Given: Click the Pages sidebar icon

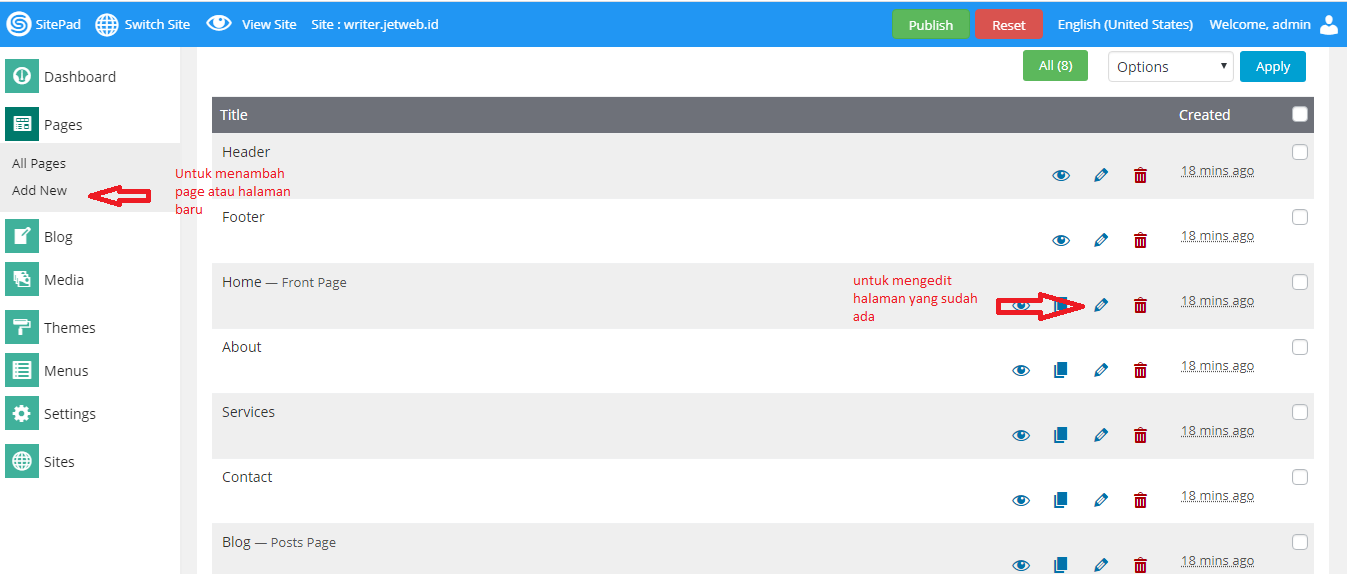Looking at the screenshot, I should [22, 124].
